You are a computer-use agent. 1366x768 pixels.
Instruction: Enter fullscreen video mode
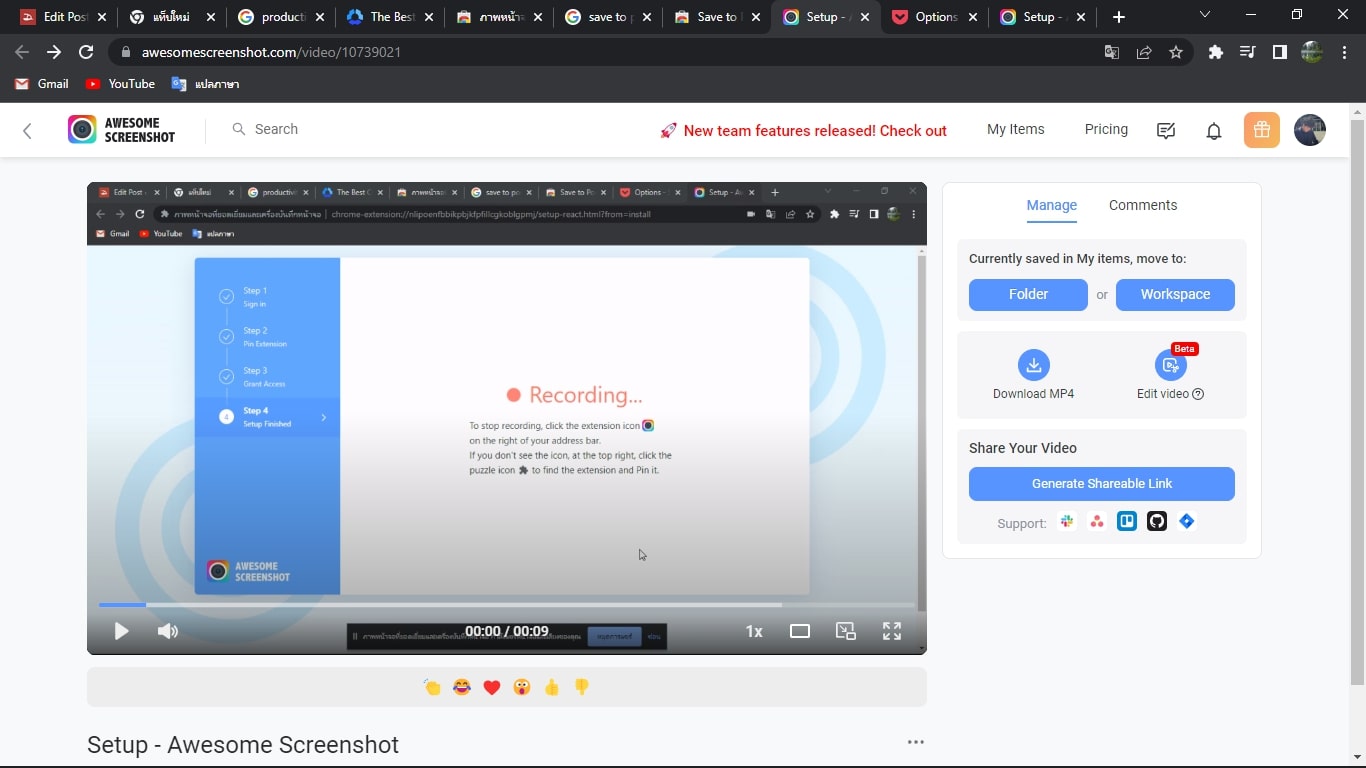892,631
